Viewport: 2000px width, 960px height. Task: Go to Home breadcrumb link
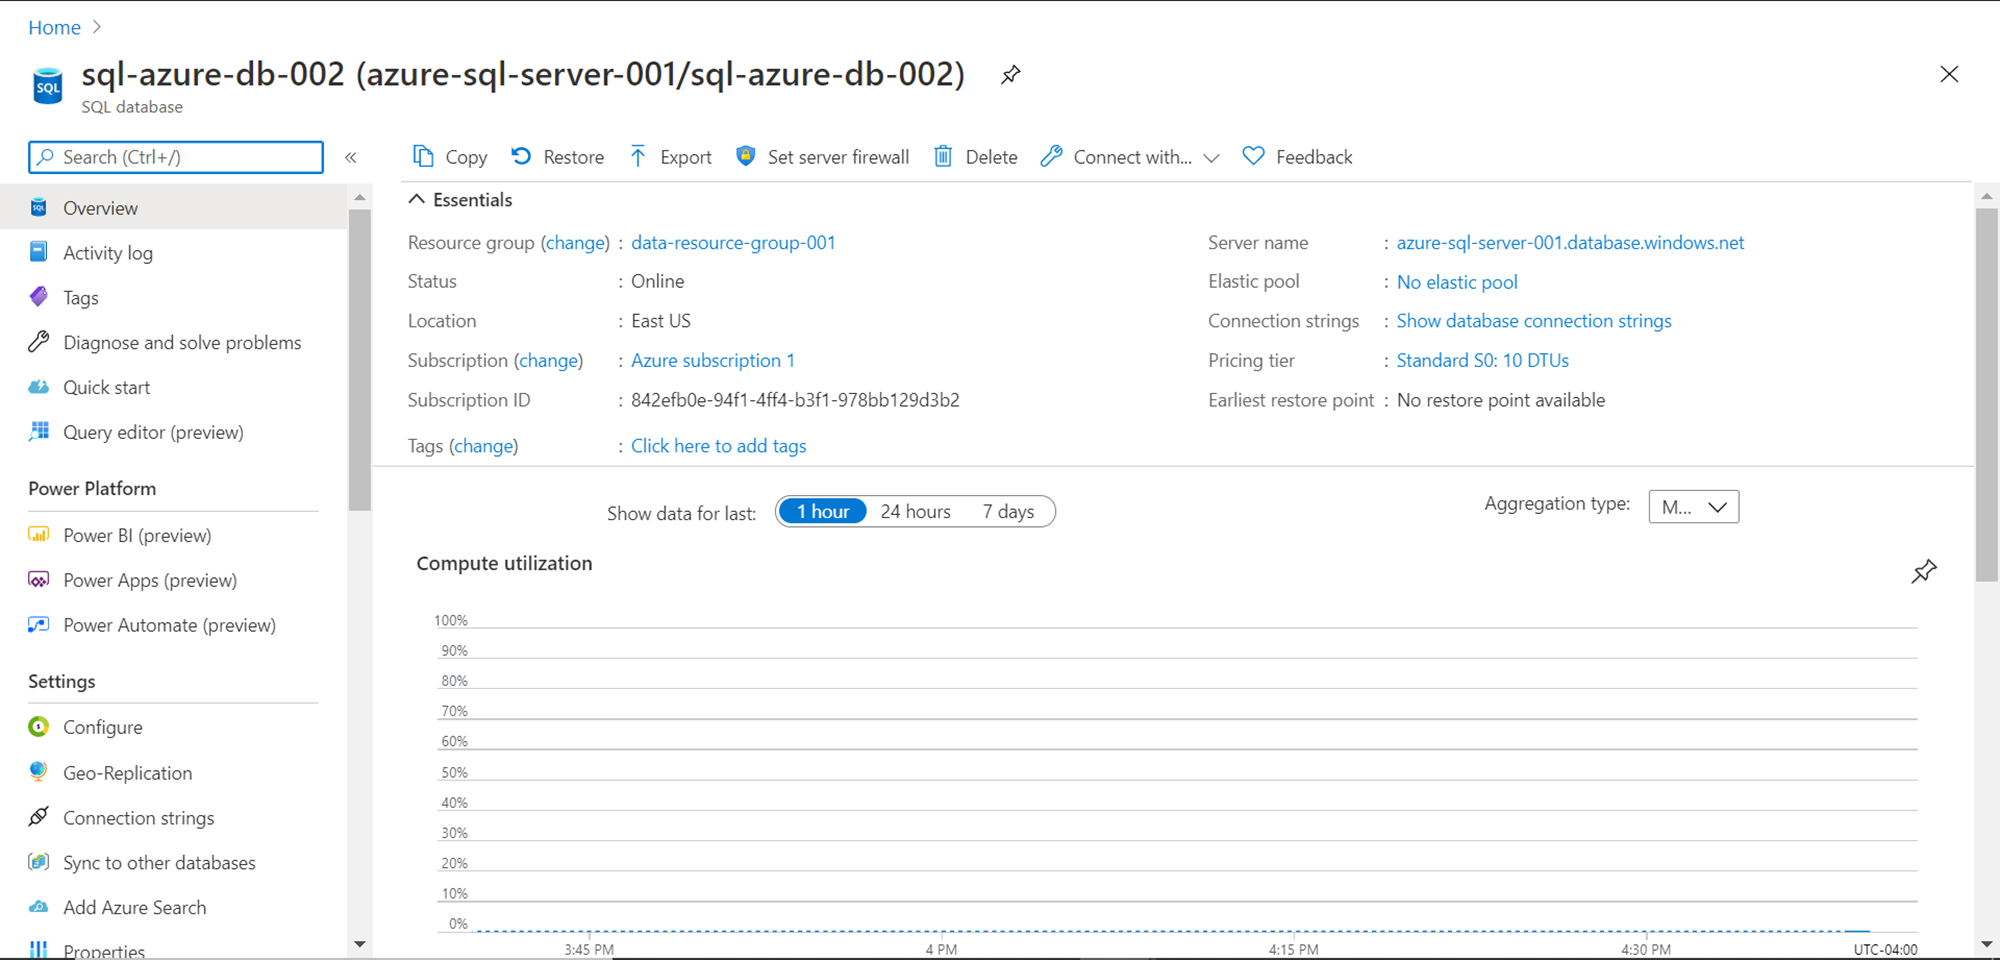(x=54, y=27)
